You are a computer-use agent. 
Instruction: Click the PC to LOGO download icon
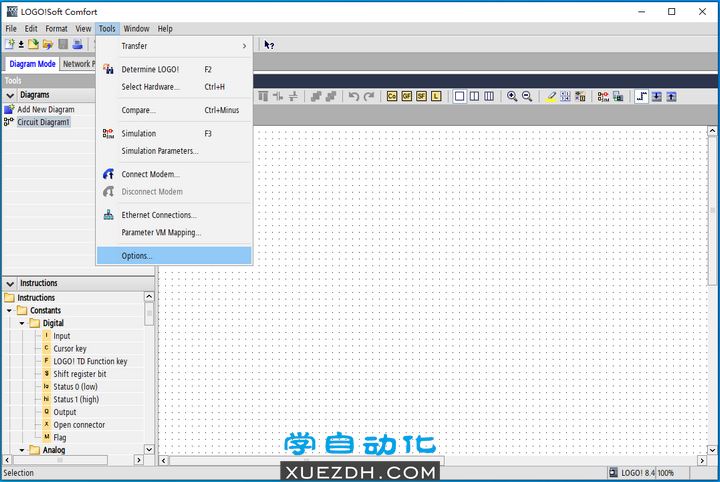[x=657, y=96]
